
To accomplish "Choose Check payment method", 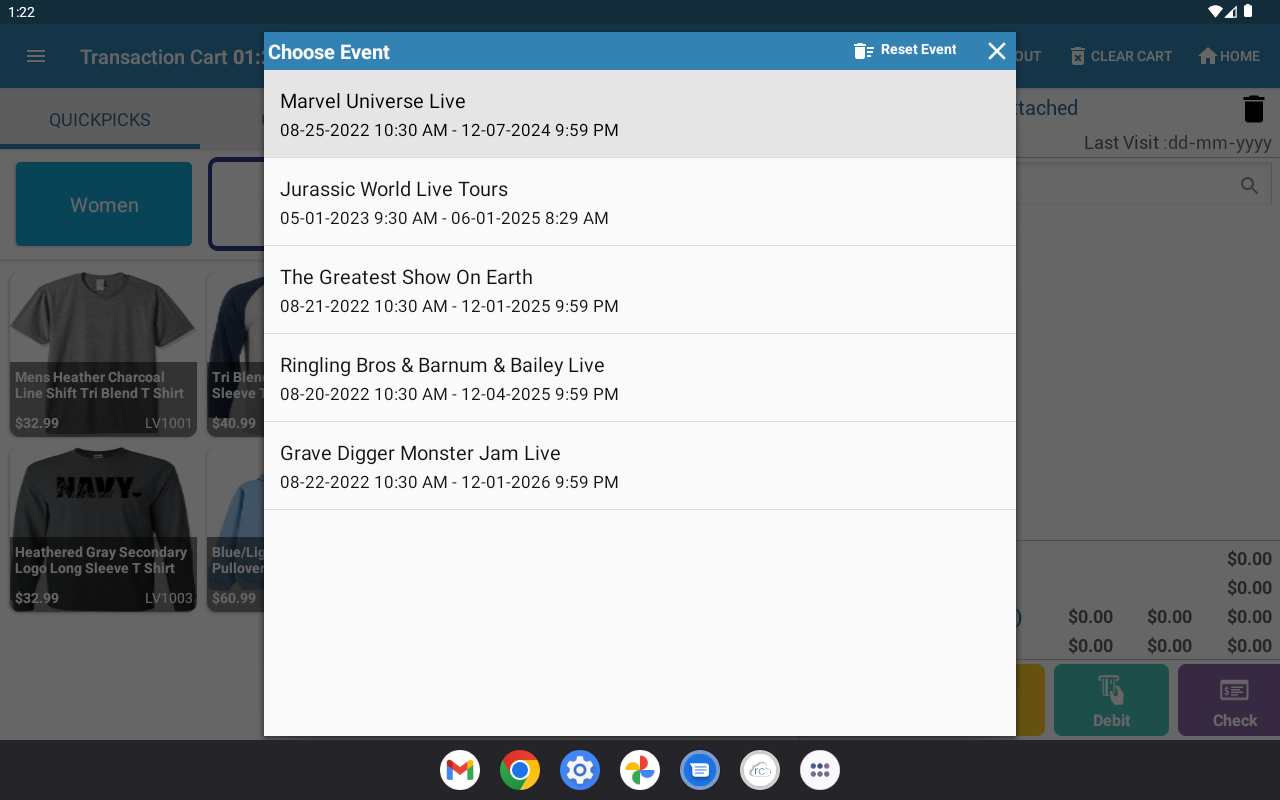I will pyautogui.click(x=1229, y=700).
